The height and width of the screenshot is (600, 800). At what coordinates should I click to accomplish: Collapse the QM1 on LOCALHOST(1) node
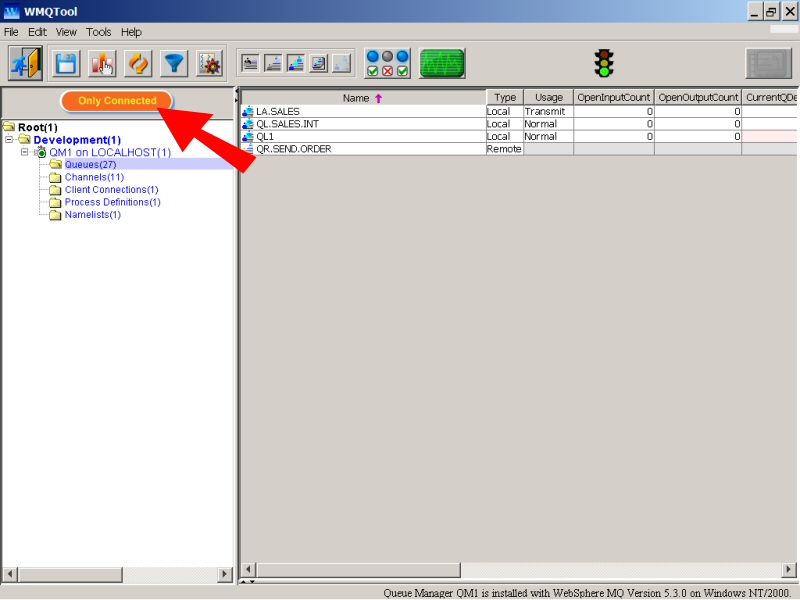point(24,152)
